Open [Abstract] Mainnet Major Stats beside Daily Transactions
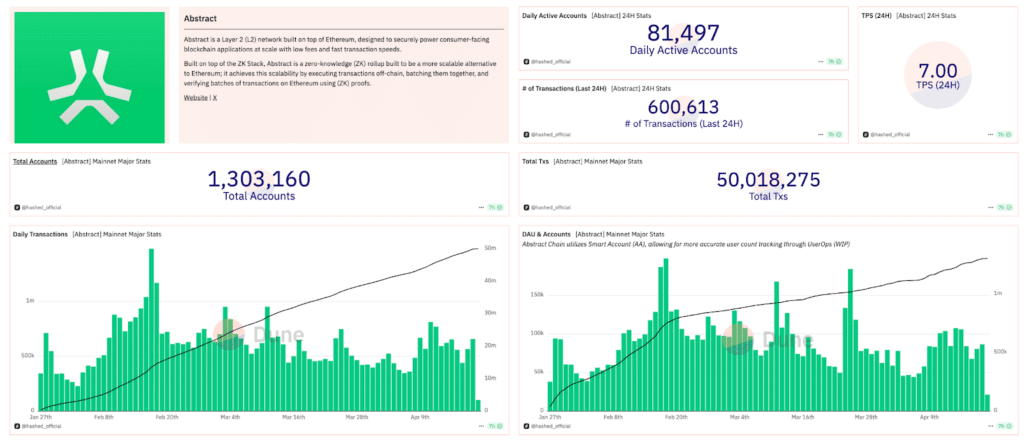 [118, 234]
